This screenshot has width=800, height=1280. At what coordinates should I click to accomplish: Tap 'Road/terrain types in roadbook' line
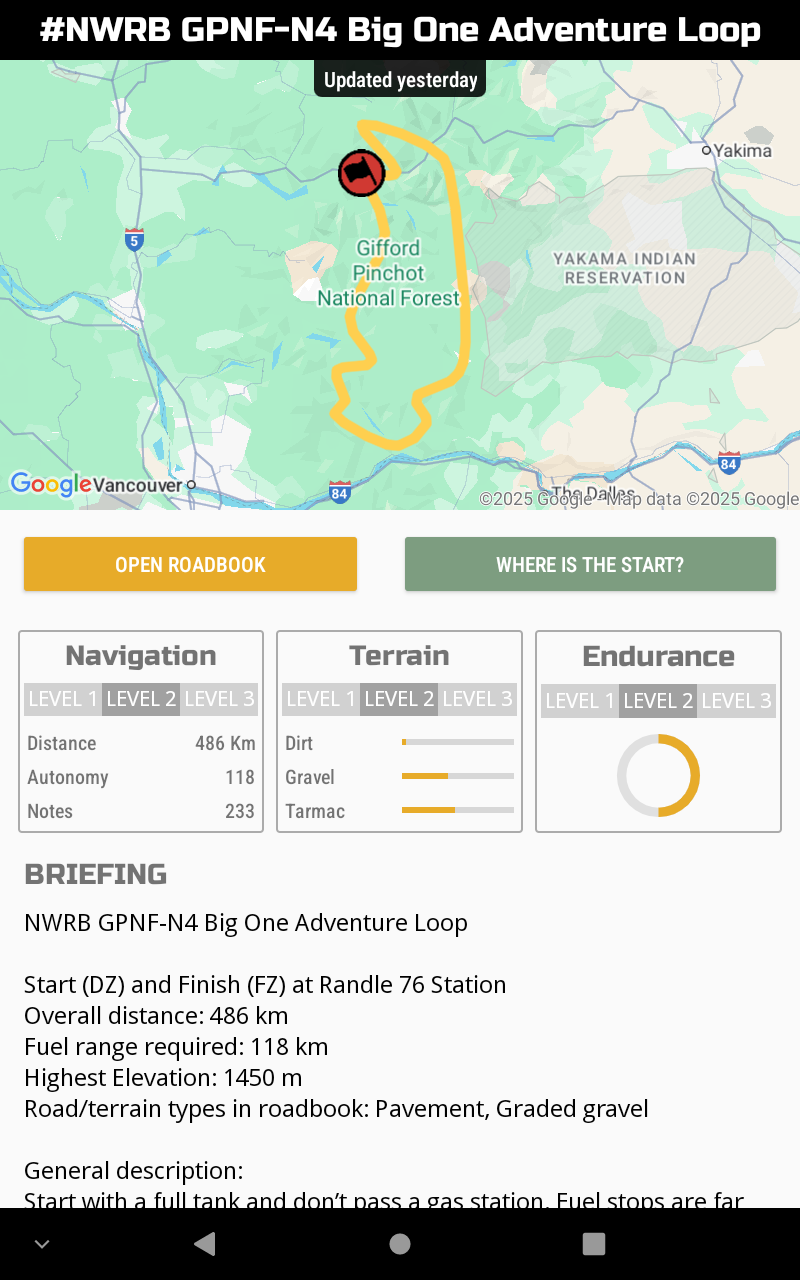pyautogui.click(x=336, y=1109)
